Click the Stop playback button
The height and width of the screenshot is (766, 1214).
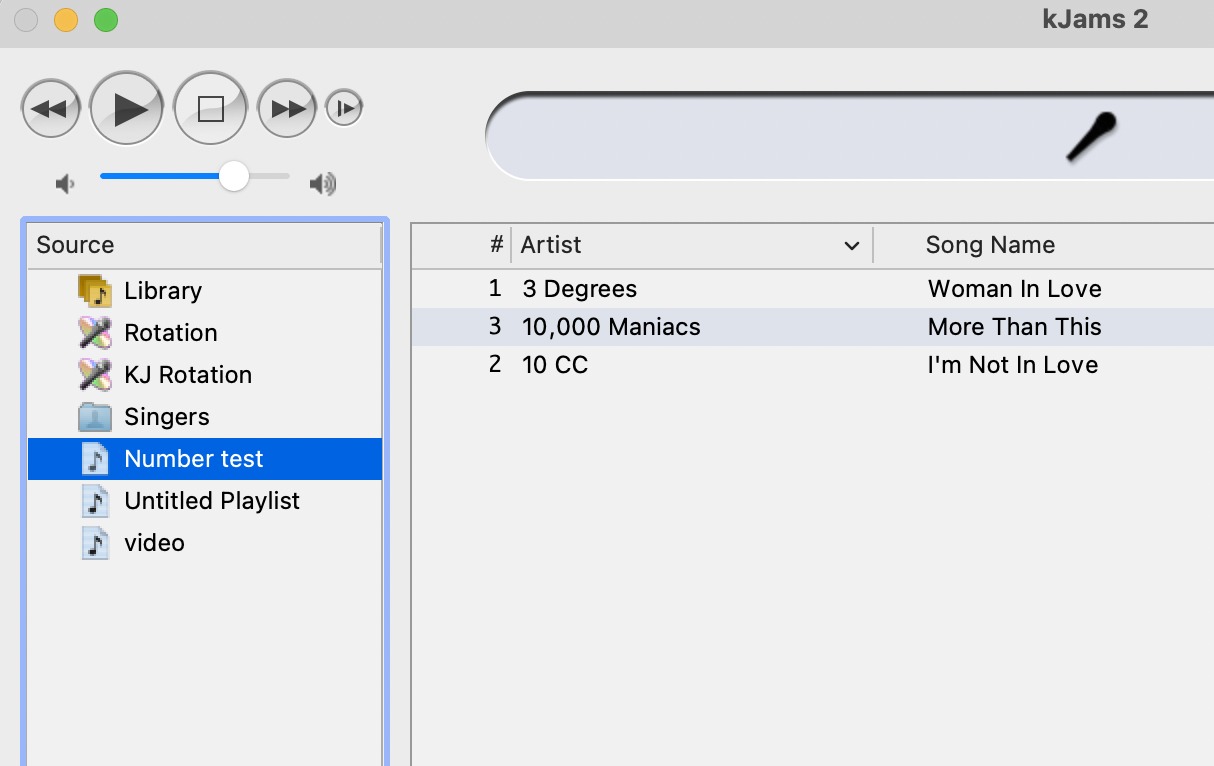click(x=210, y=108)
